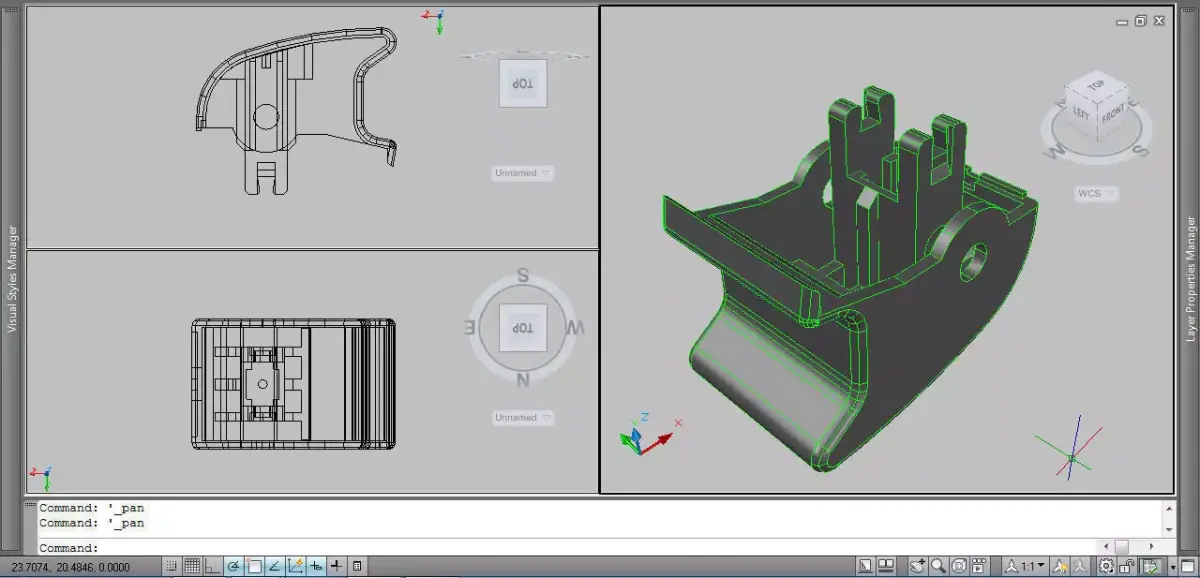Toggle Grid display in the status bar
1200x578 pixels.
click(191, 565)
